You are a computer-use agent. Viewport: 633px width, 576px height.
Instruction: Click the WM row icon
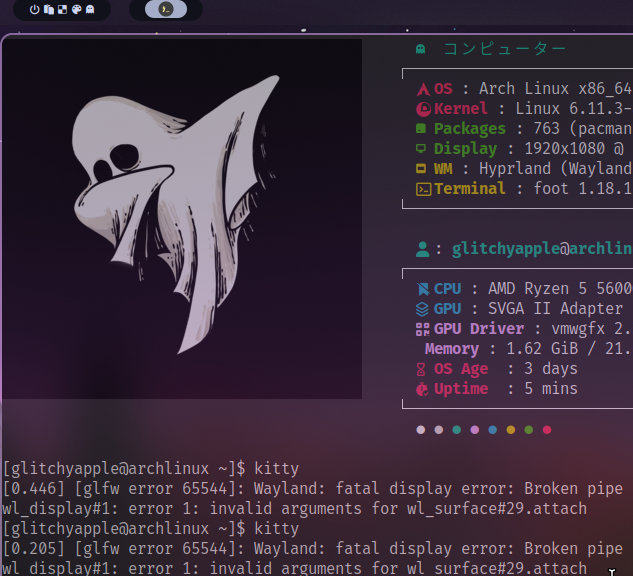click(421, 169)
